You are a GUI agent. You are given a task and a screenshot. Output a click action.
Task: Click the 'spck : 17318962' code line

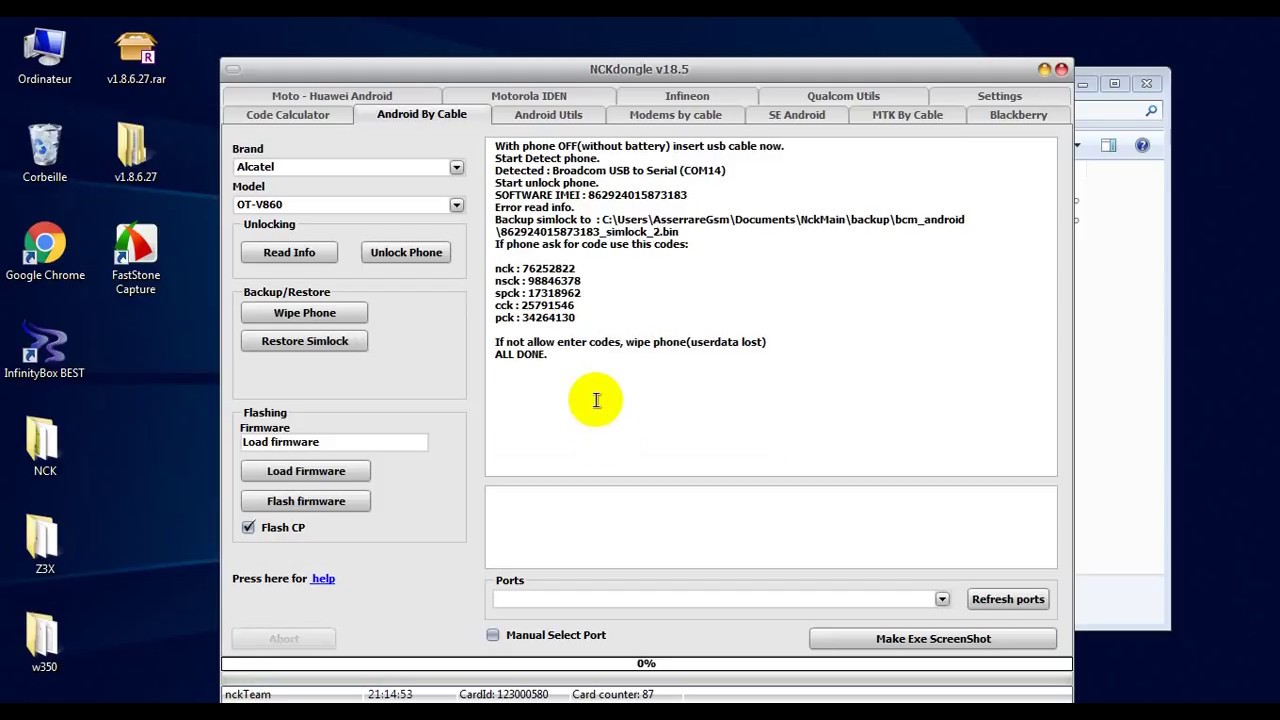tap(538, 293)
